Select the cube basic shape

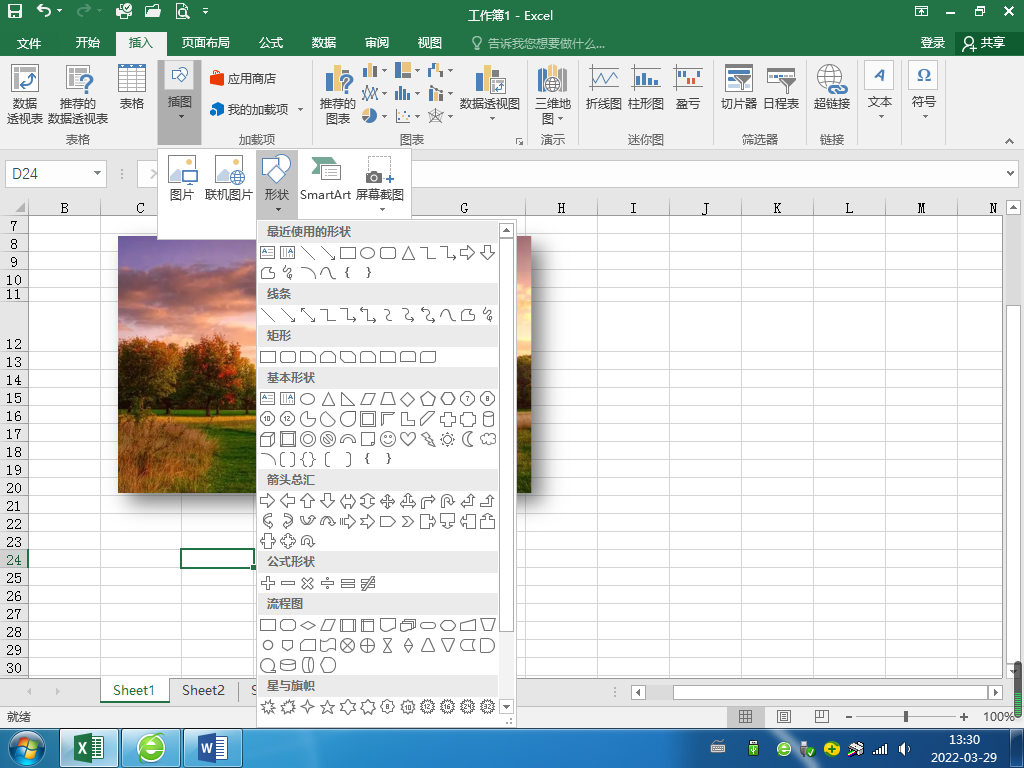point(268,439)
